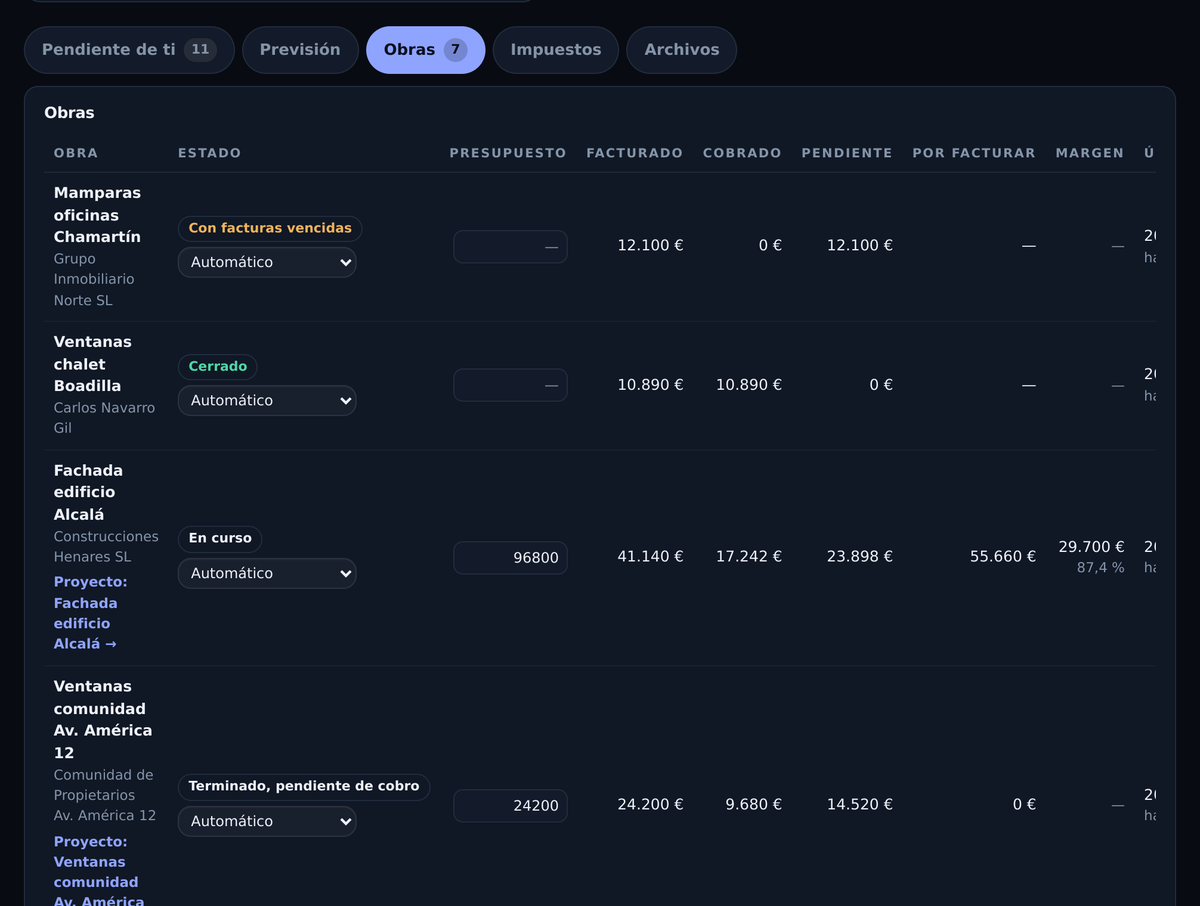This screenshot has height=906, width=1200.
Task: Open the Proyecto: Fachada edificio Alcalá link
Action: 90,613
